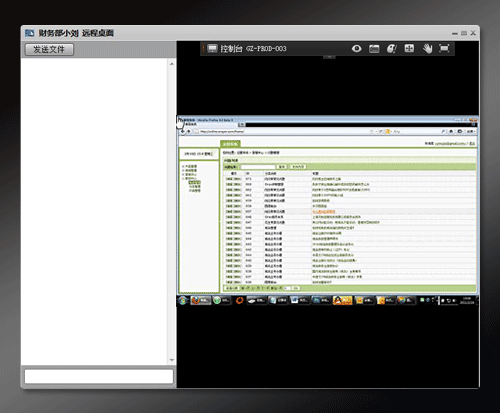Select the hand pan tool icon
500x413 pixels.
point(427,49)
